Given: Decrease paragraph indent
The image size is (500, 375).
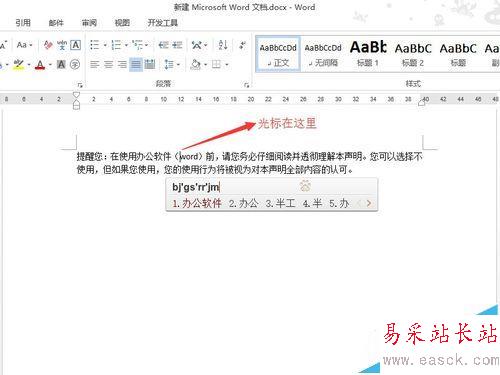Looking at the screenshot, I should pos(163,45).
